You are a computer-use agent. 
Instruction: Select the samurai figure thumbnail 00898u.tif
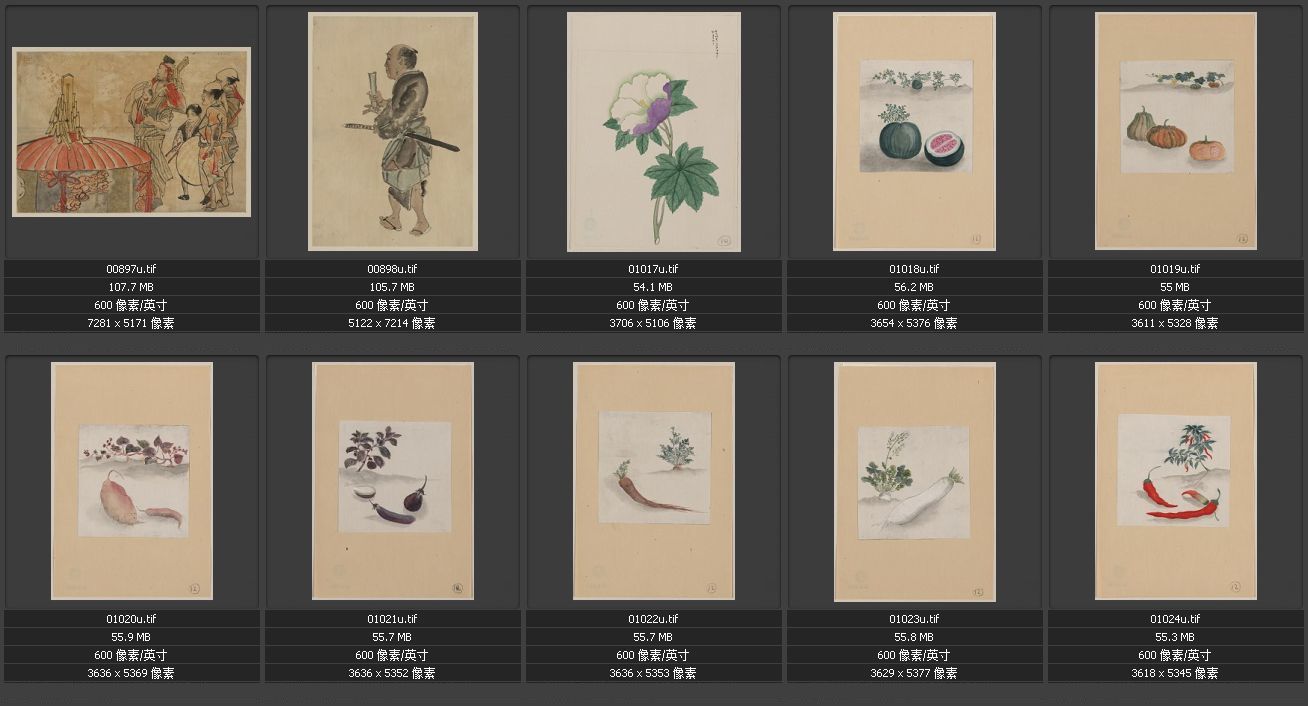[x=393, y=131]
